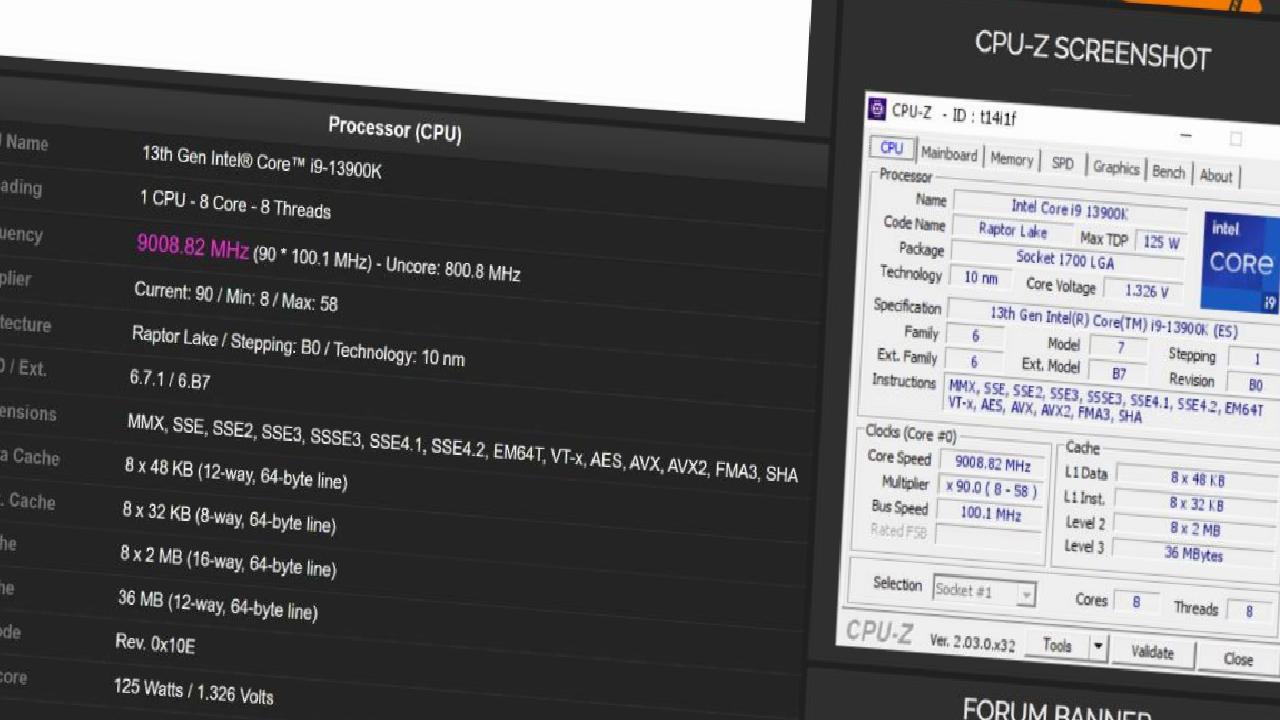This screenshot has width=1280, height=720.
Task: Click the Revision value B0
Action: click(1255, 384)
